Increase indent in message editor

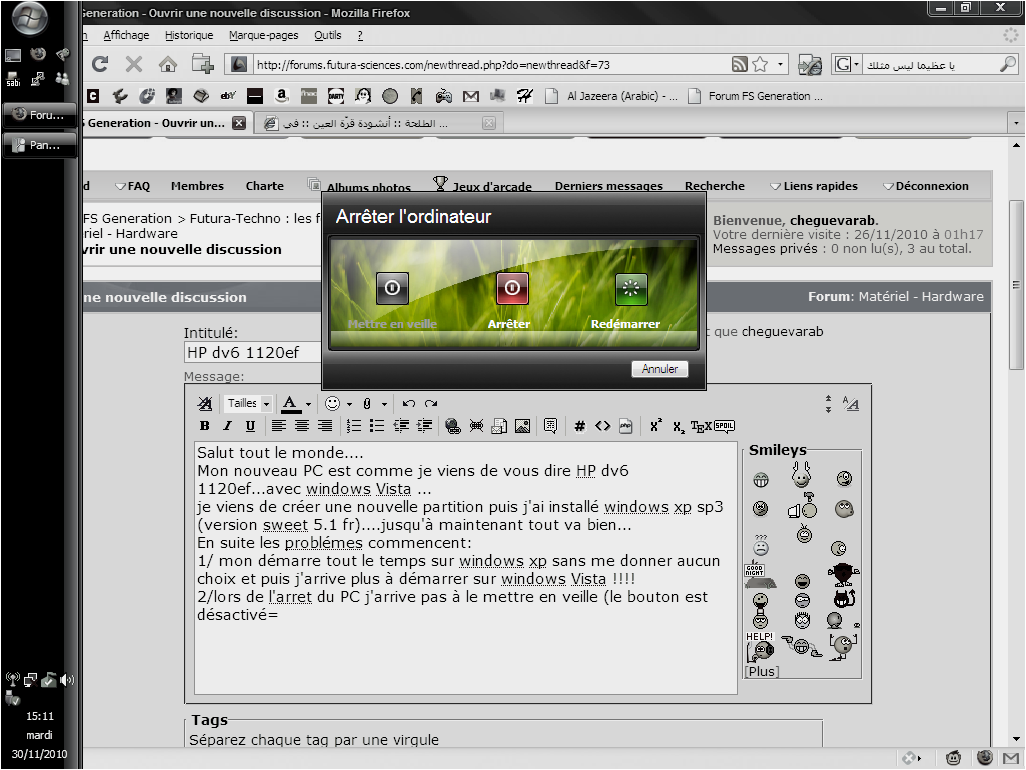(424, 426)
